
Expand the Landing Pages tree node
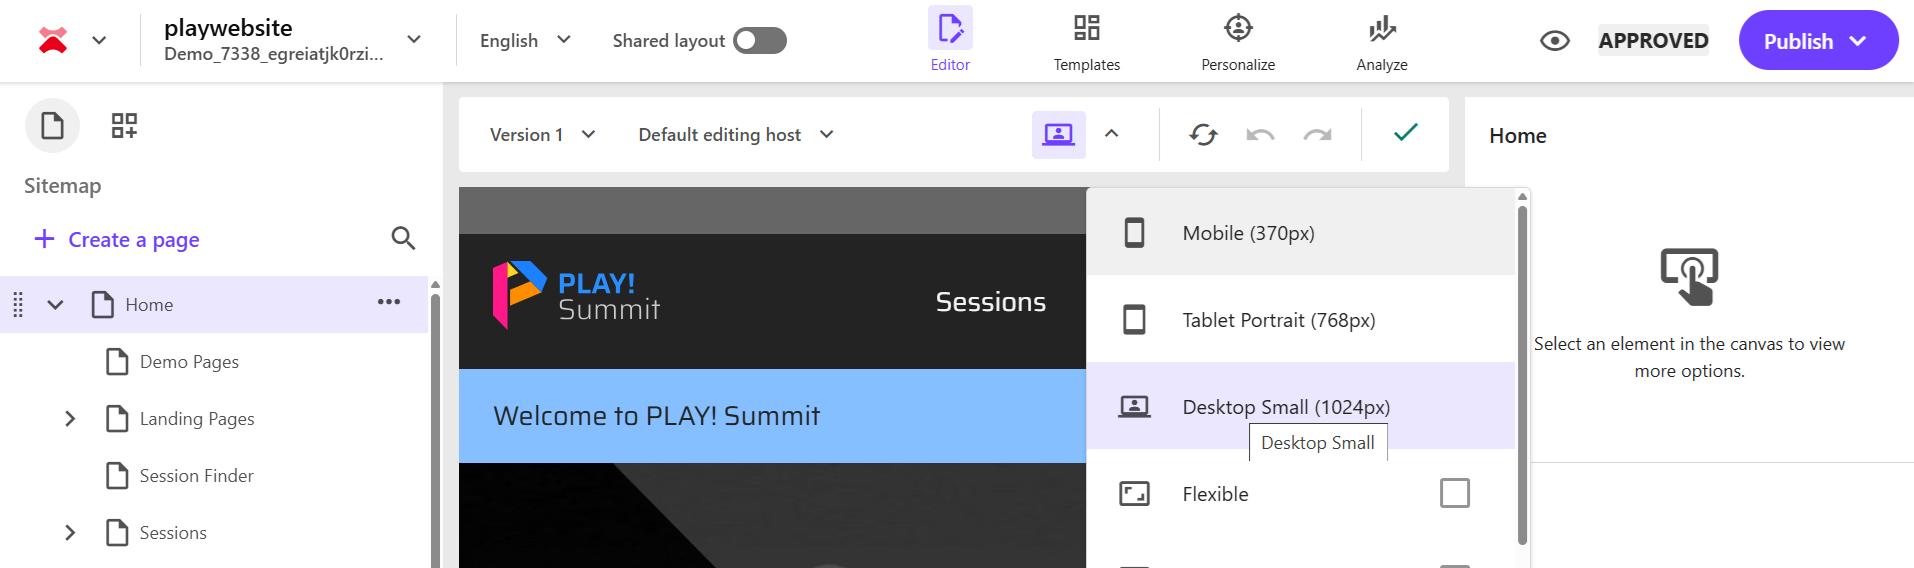(x=70, y=419)
